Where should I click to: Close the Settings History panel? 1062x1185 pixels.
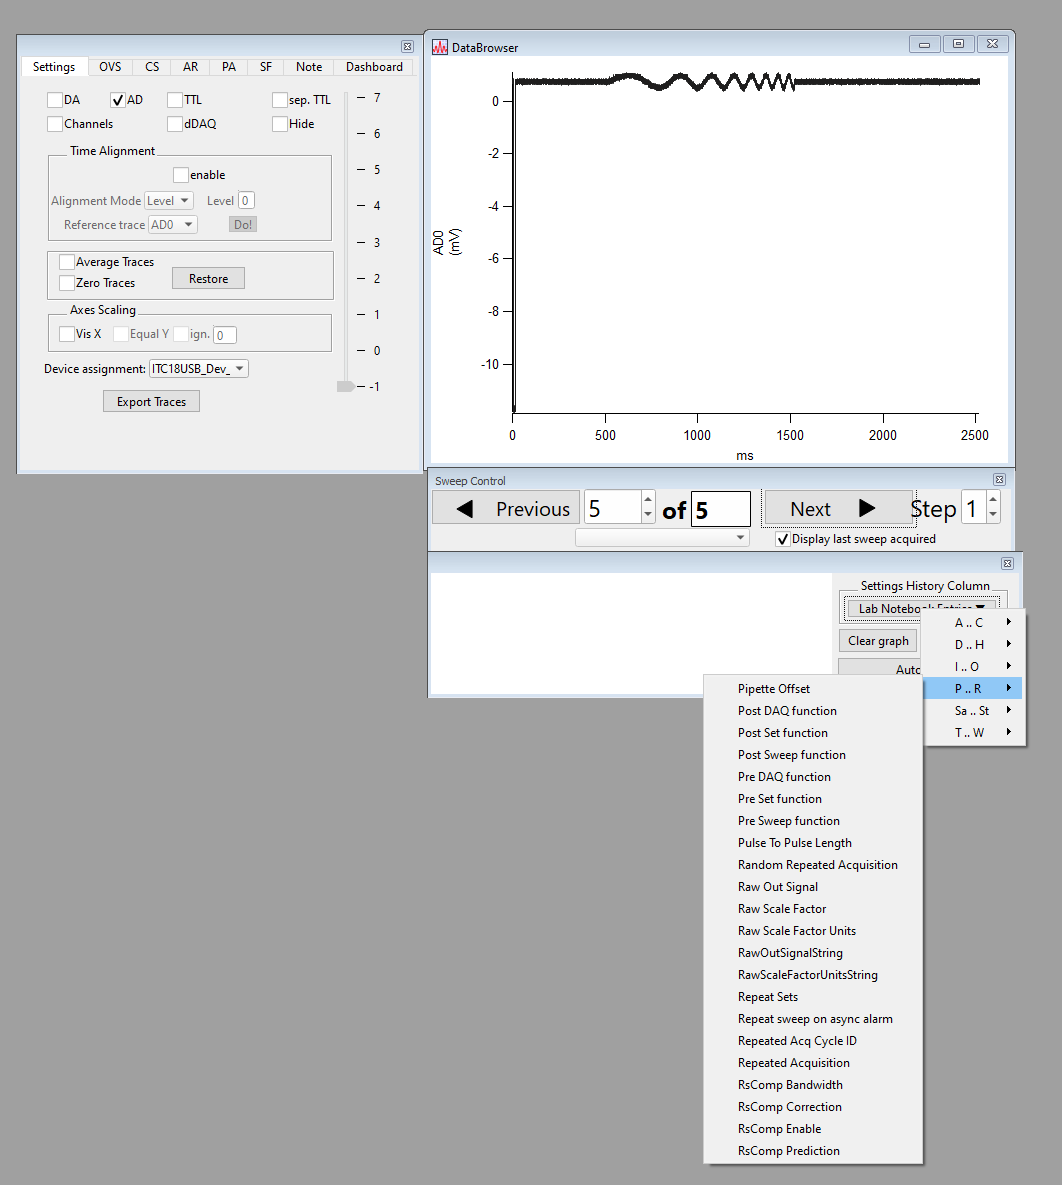(x=1007, y=564)
